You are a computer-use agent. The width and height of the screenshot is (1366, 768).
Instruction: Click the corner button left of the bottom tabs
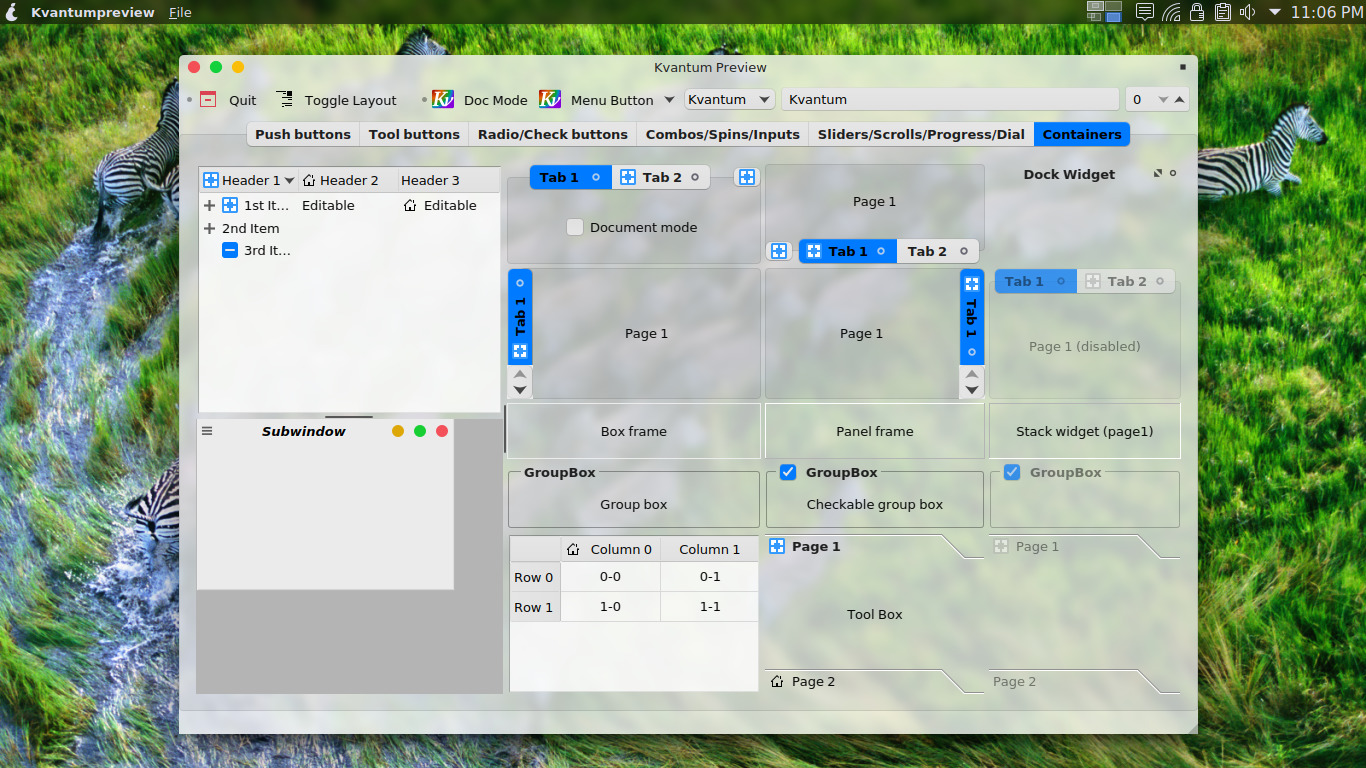[x=779, y=251]
